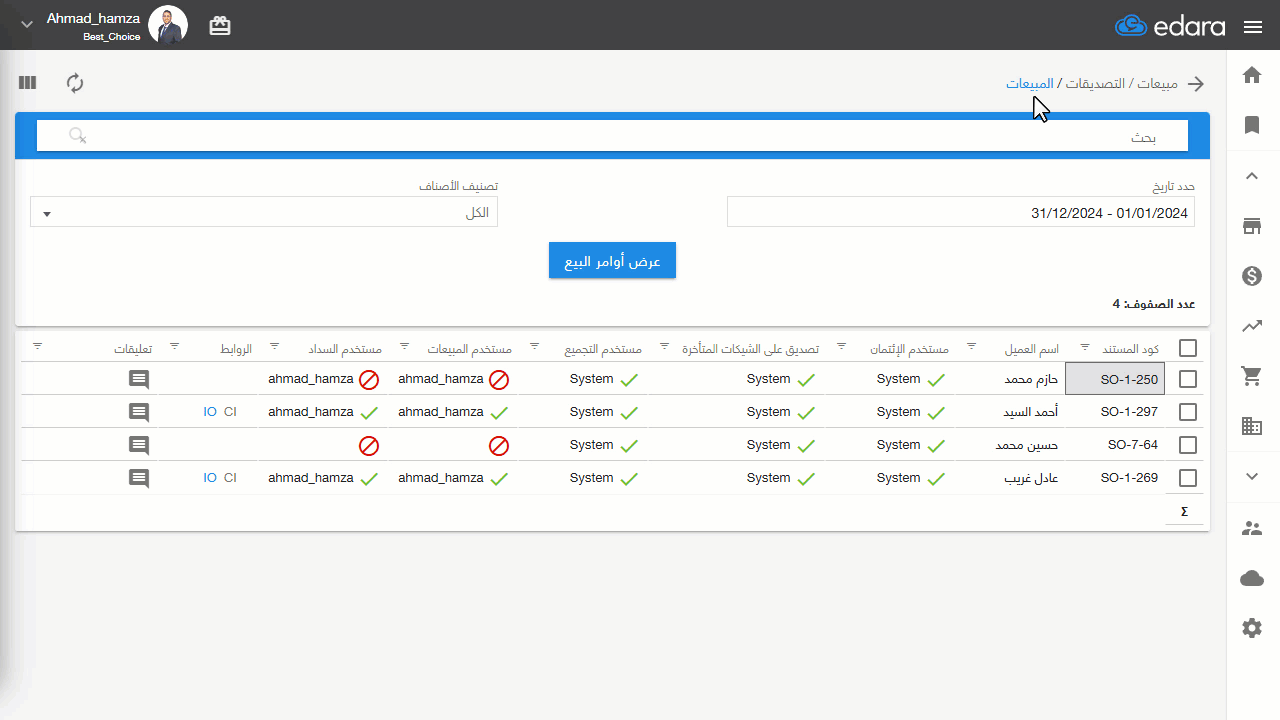Click the عرض أوامر البيع button
Viewport: 1280px width, 720px height.
[x=612, y=261]
